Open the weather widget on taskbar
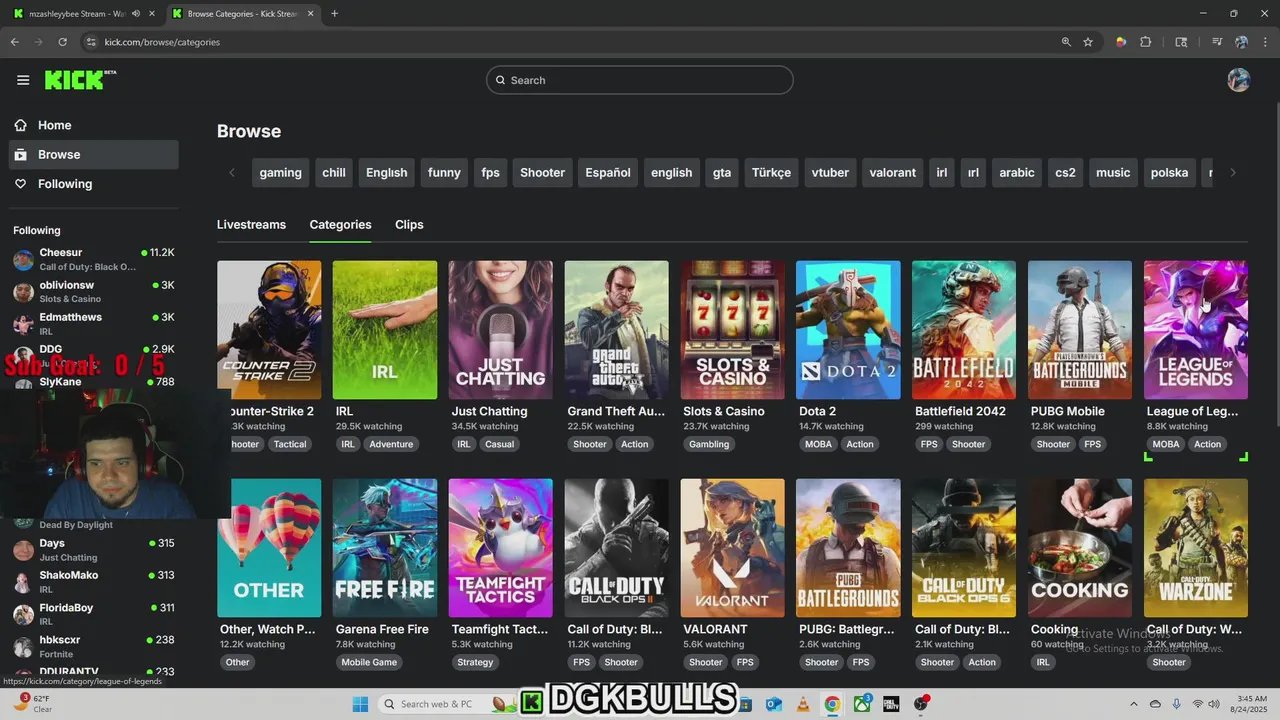 30,704
